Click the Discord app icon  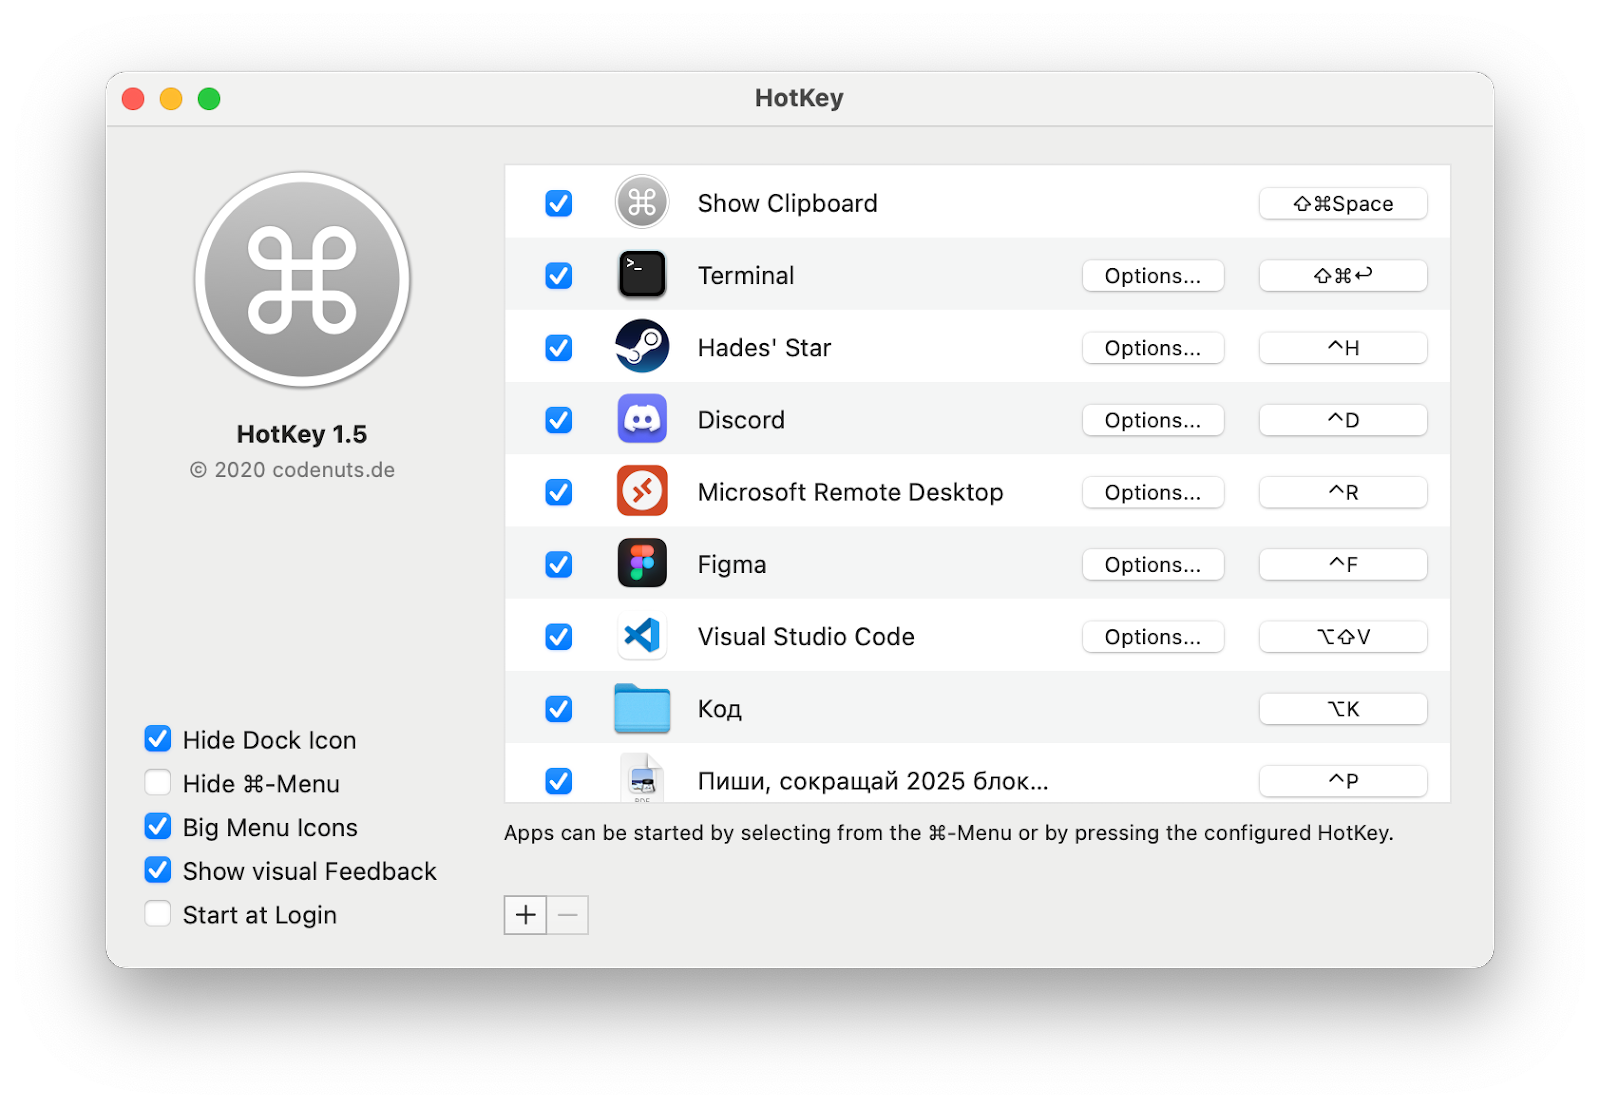pos(642,419)
